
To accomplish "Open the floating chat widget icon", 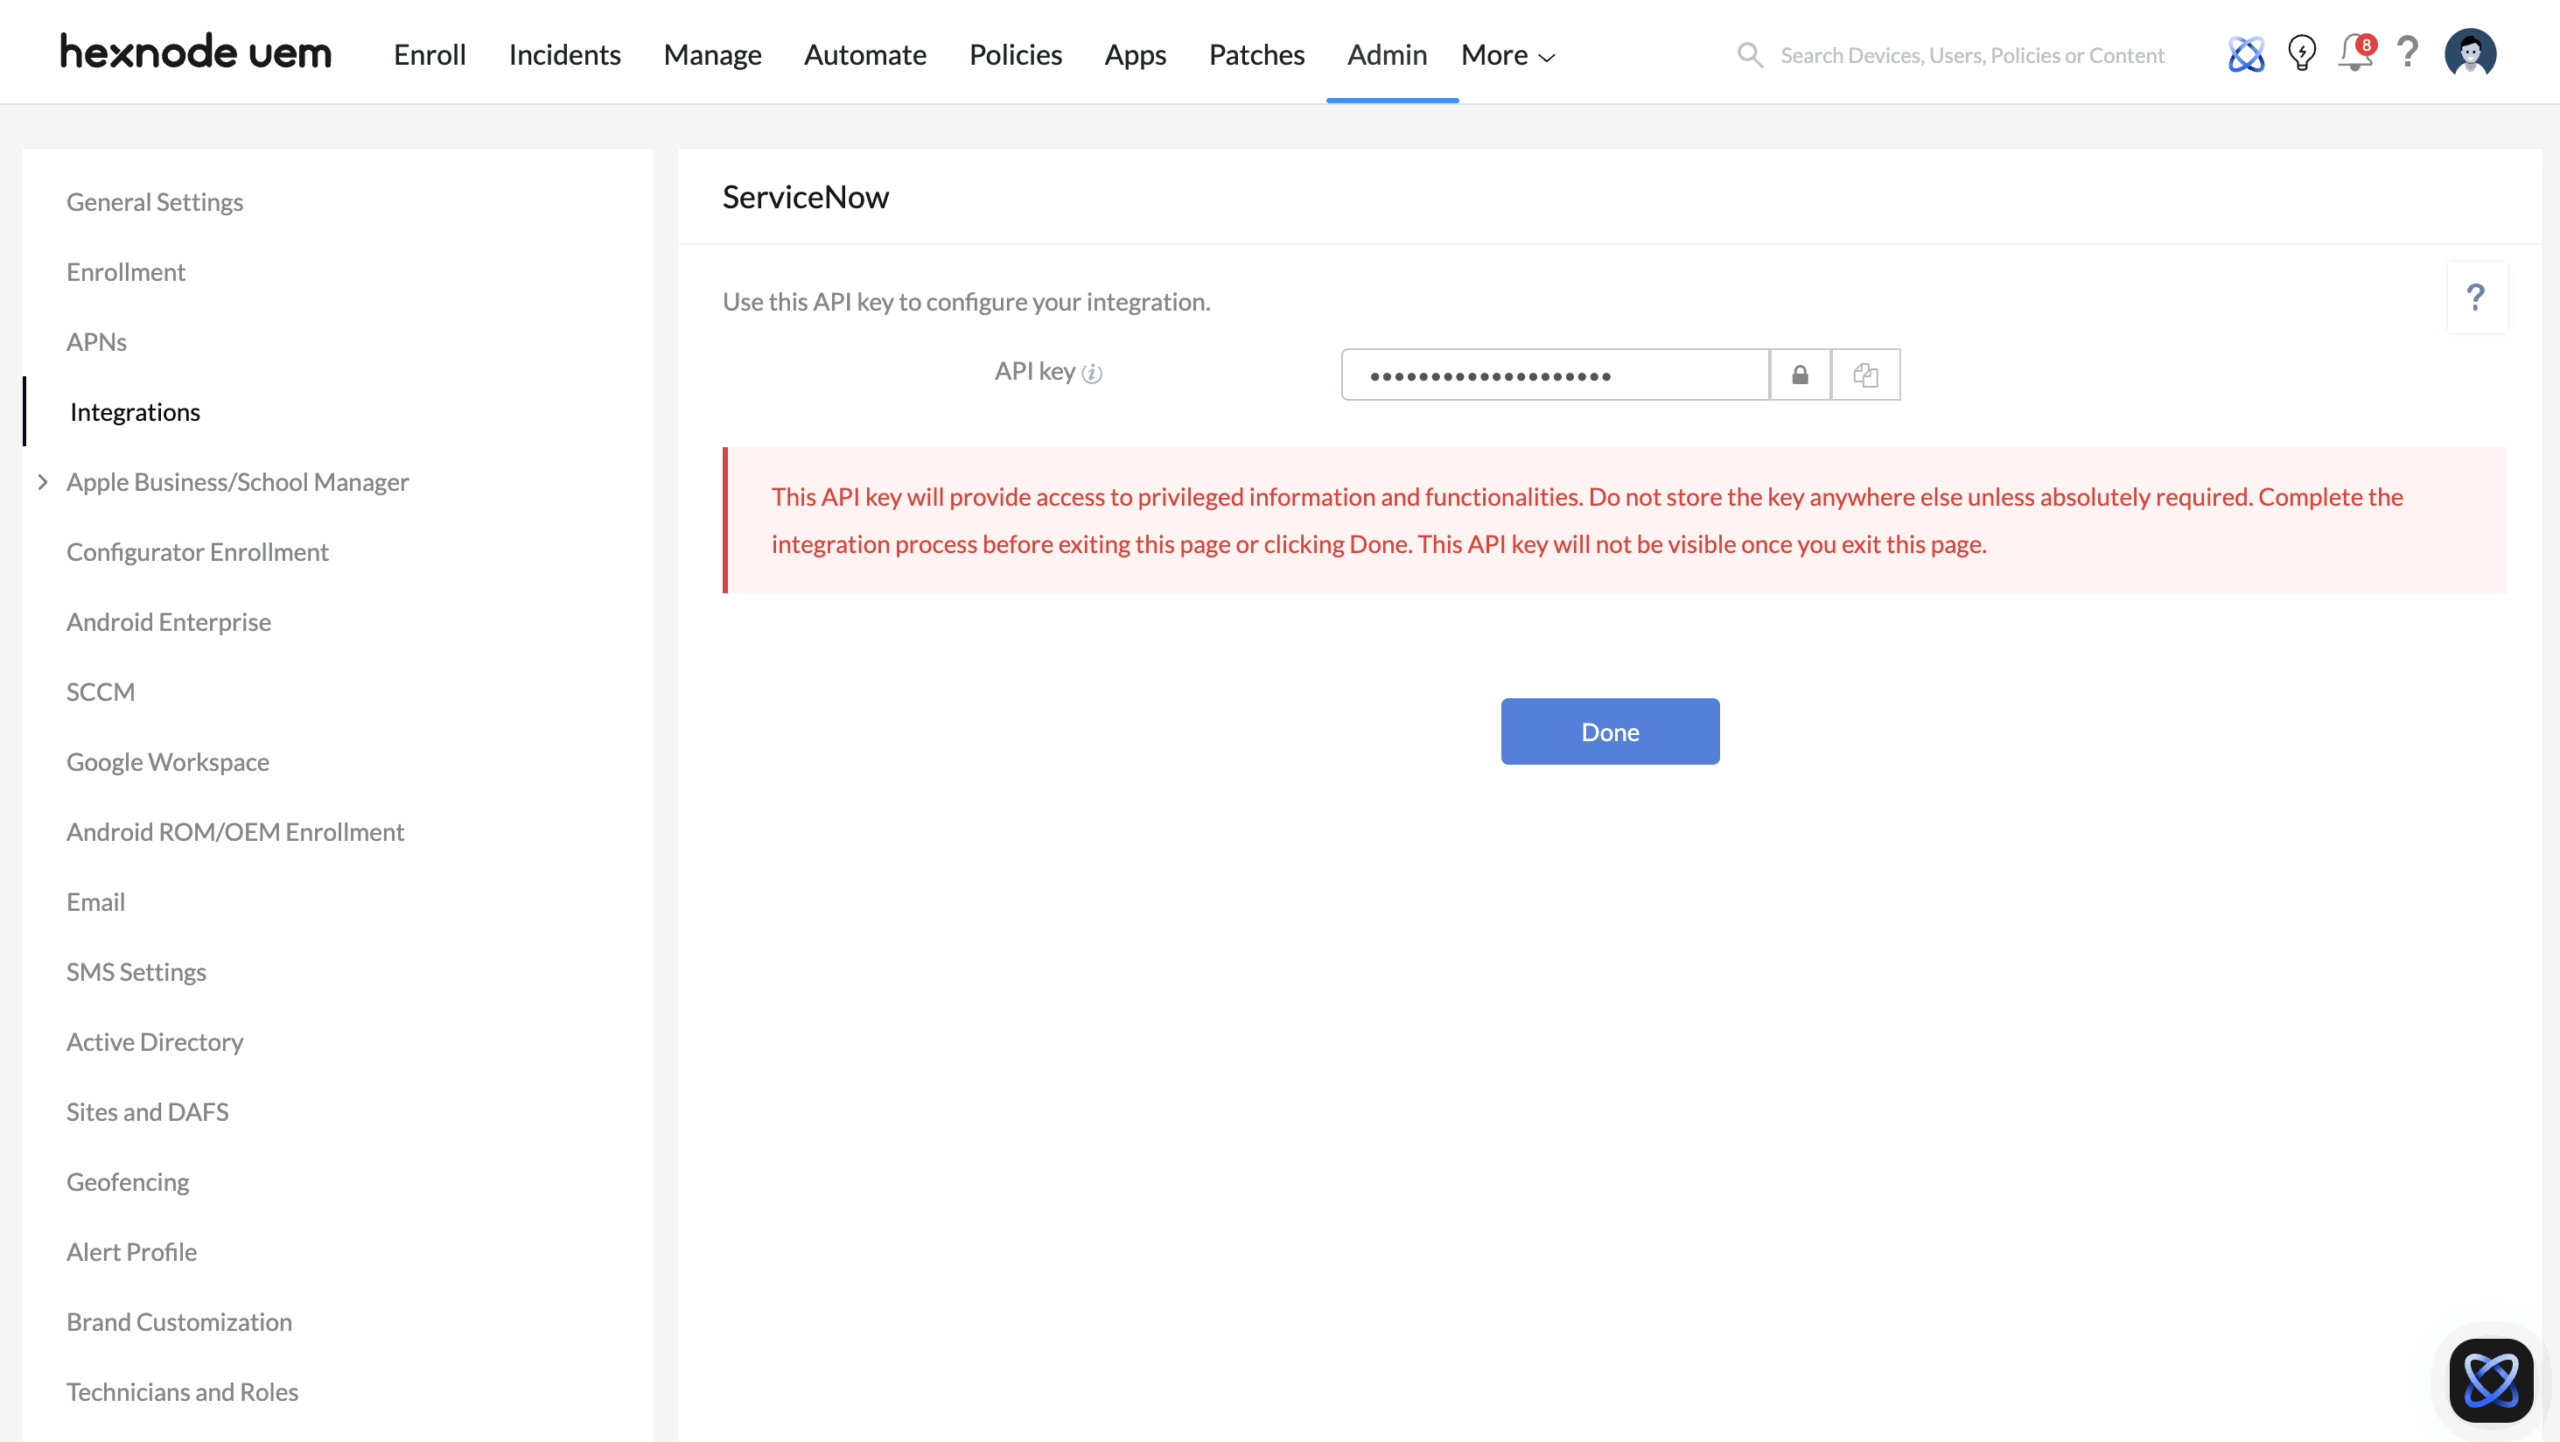I will click(x=2490, y=1381).
